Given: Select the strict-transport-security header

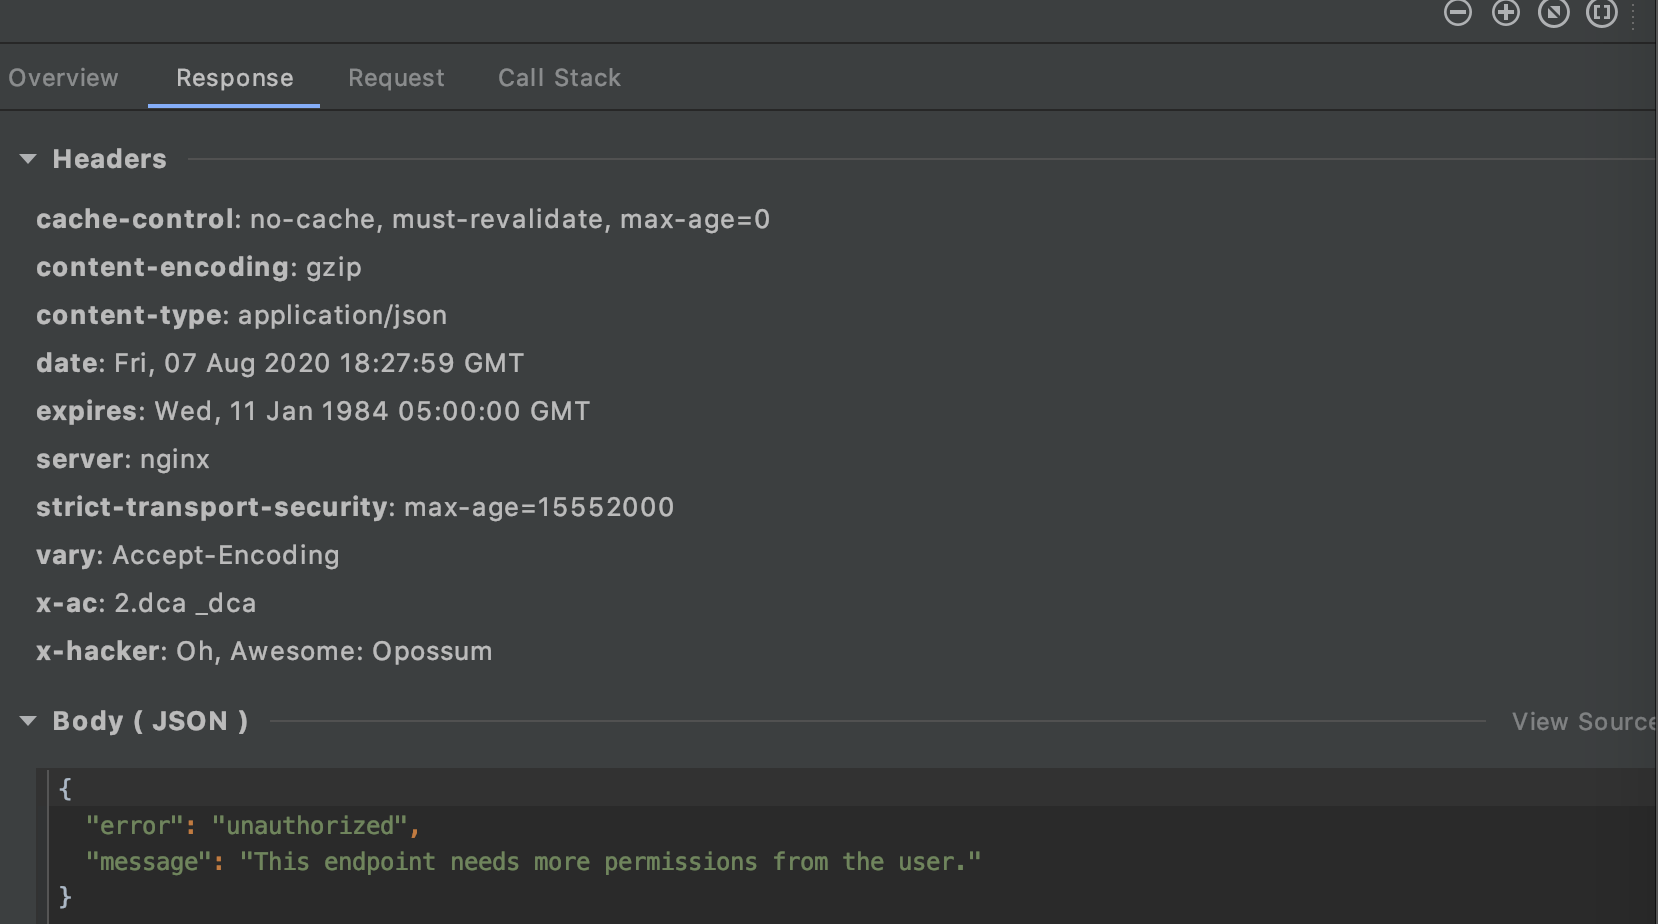Looking at the screenshot, I should tap(355, 506).
